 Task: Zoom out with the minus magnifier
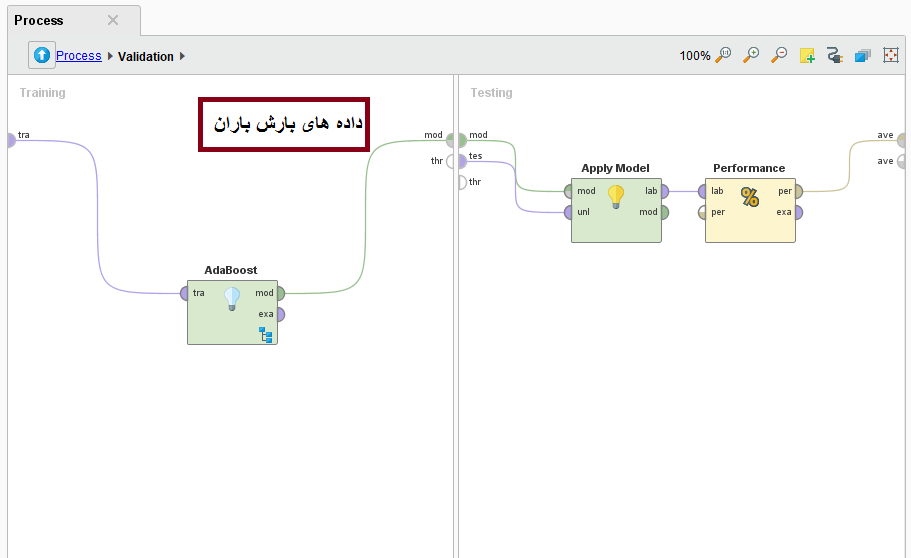[x=779, y=56]
